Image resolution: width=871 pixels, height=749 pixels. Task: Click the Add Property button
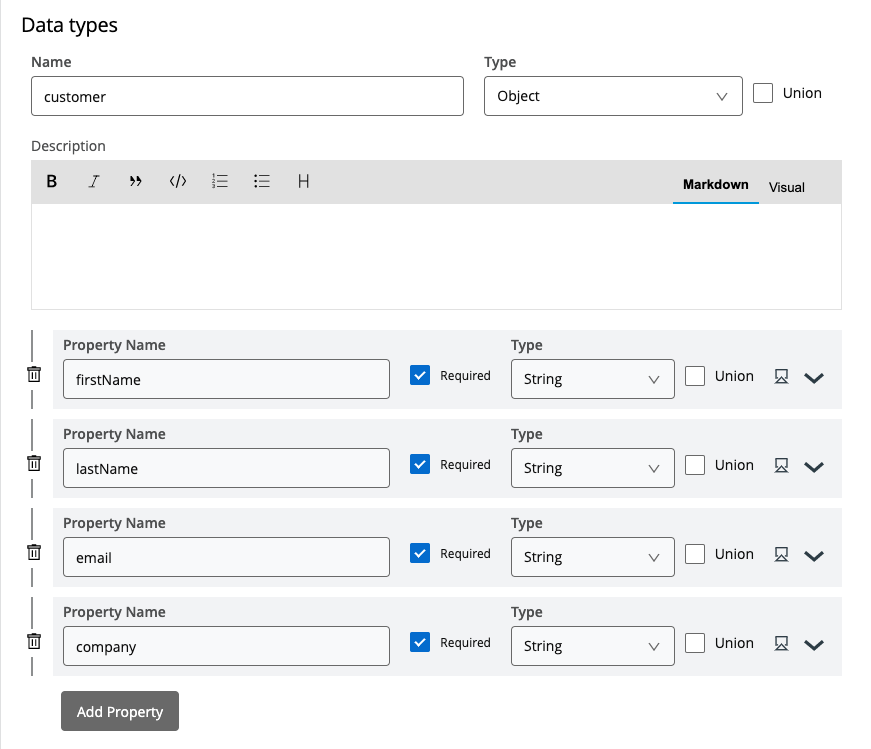[x=120, y=711]
